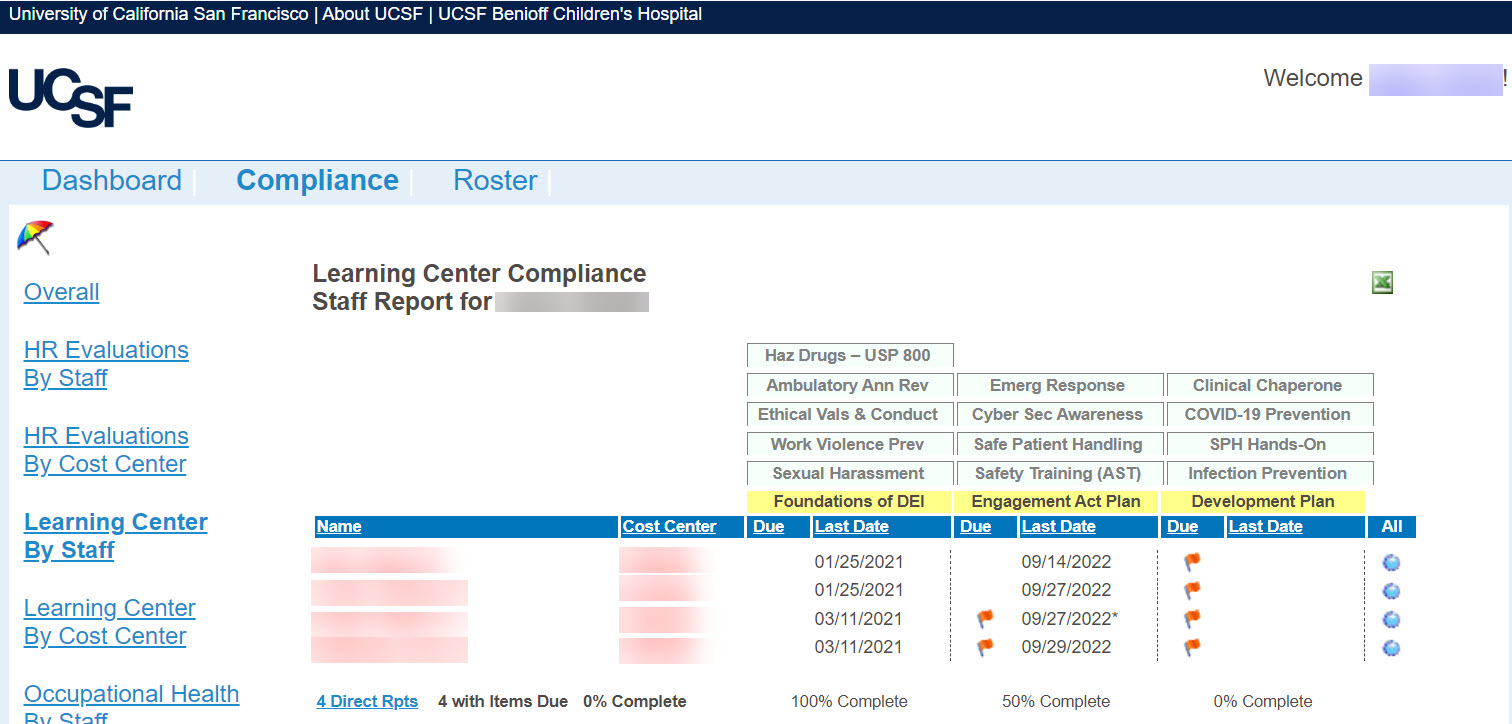Screen dimensions: 1512x724
Task: Switch to the Compliance tab
Action: pos(317,181)
